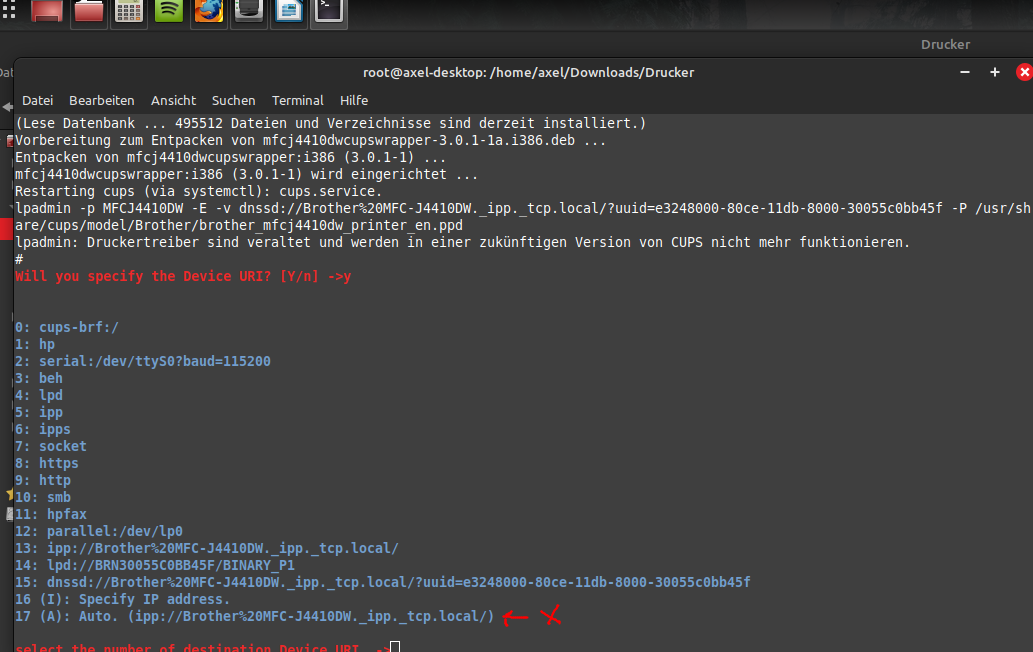Viewport: 1033px width, 652px height.
Task: Click the device URI number input cursor
Action: [x=395, y=647]
